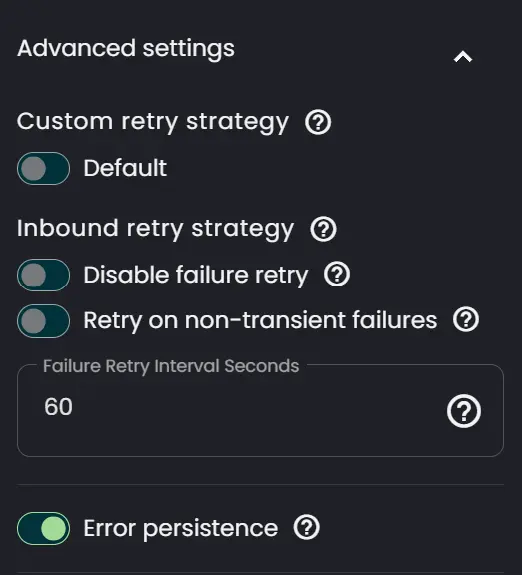This screenshot has height=575, width=522.
Task: Collapse Advanced settings with the chevron arrow
Action: point(463,57)
